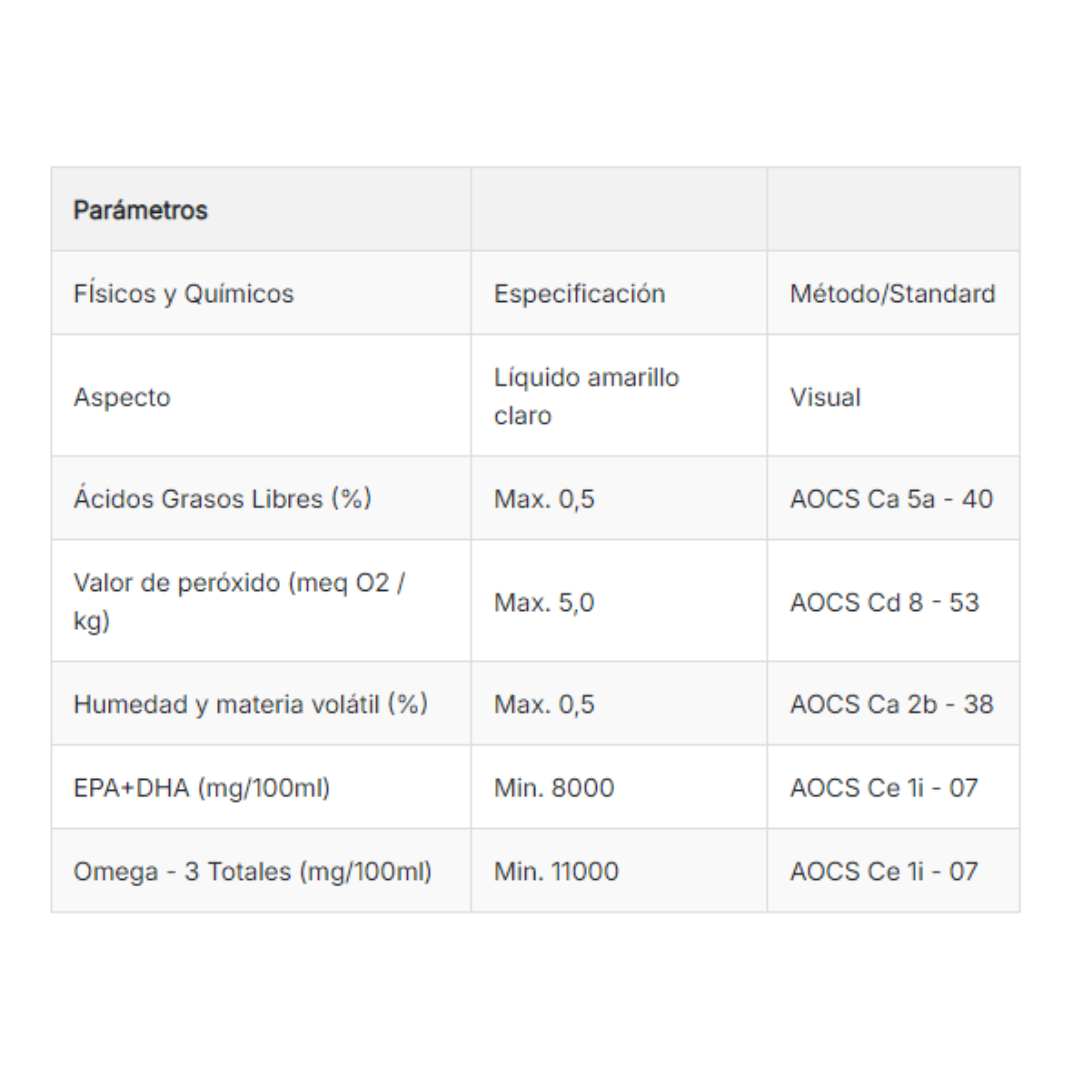
Task: Click the Especificación column heading
Action: coord(579,294)
